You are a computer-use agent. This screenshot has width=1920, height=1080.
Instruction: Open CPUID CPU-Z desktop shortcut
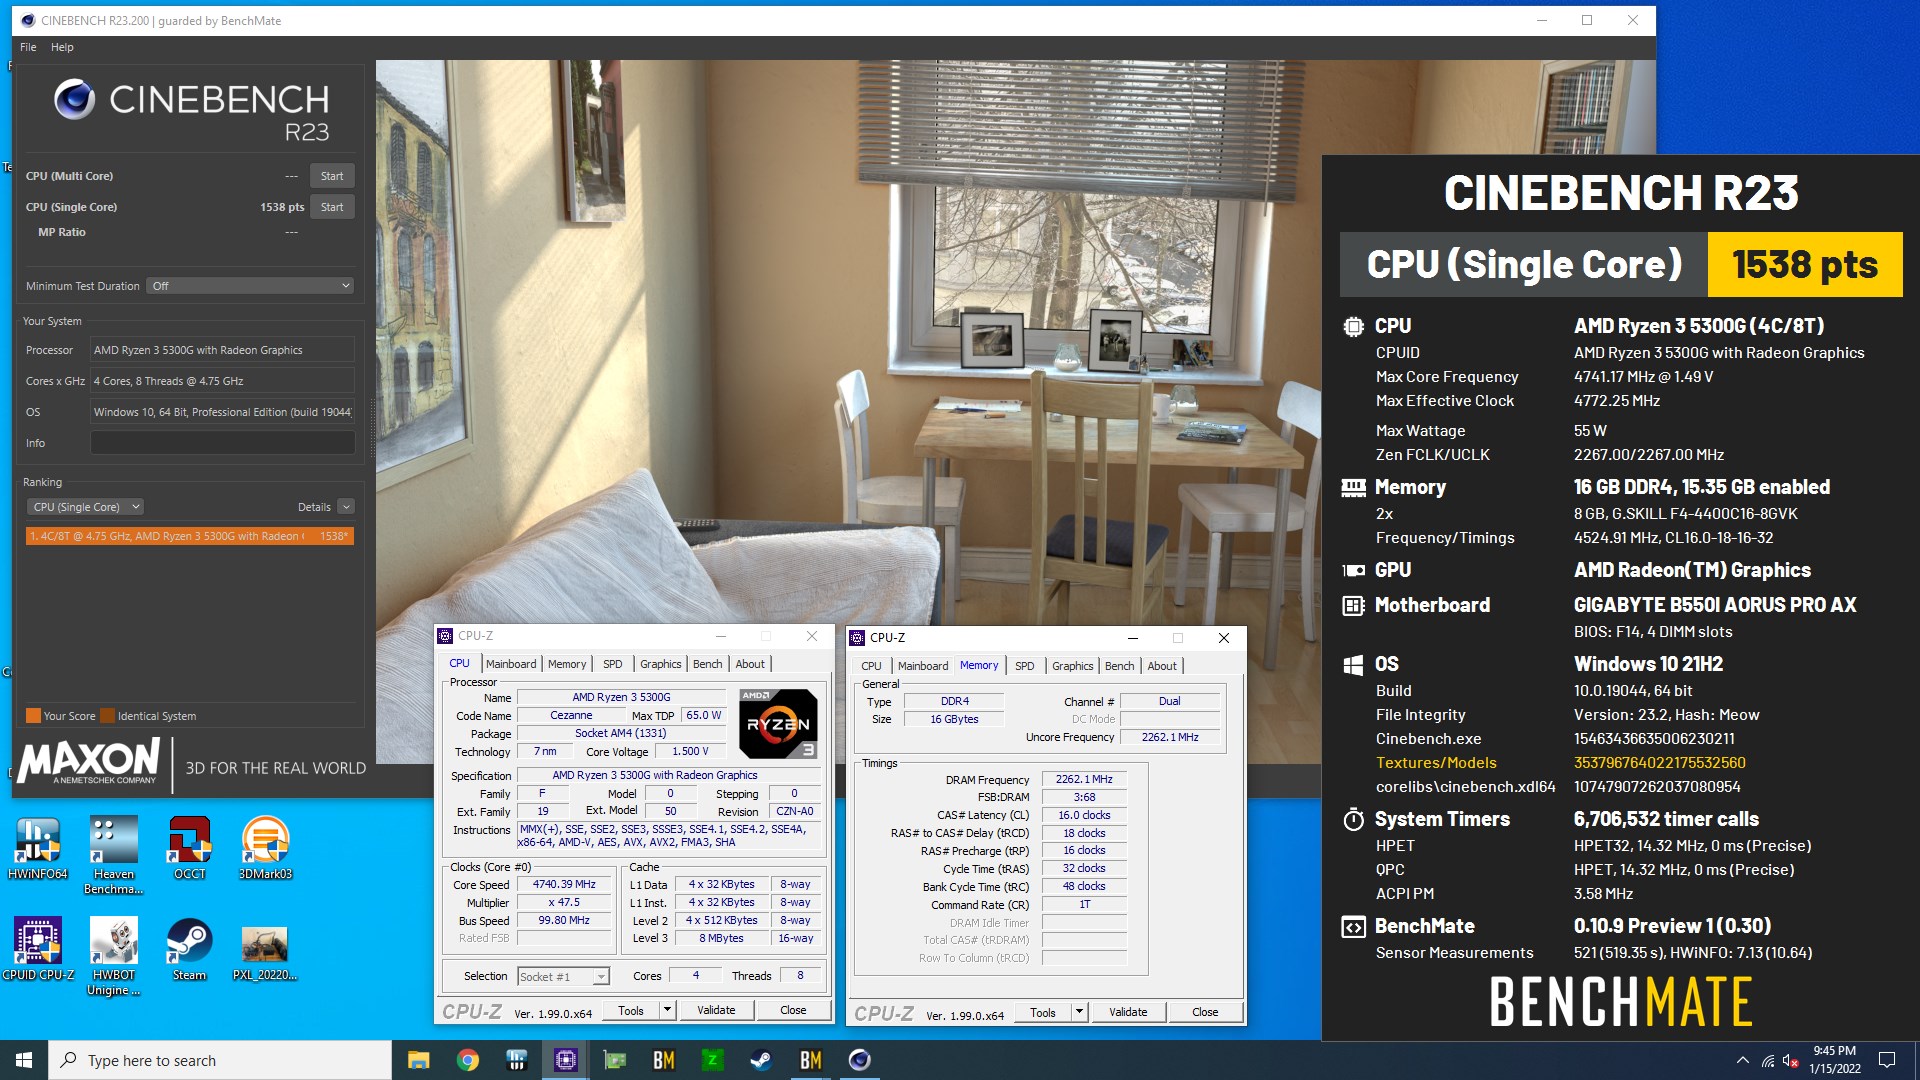pos(38,949)
